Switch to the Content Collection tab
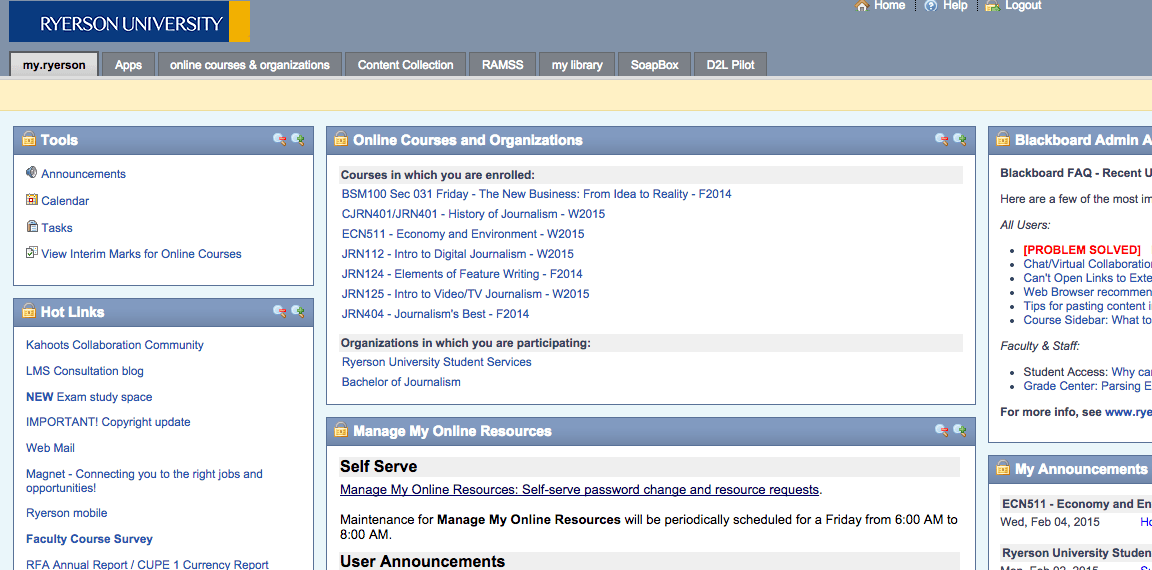 [x=405, y=65]
